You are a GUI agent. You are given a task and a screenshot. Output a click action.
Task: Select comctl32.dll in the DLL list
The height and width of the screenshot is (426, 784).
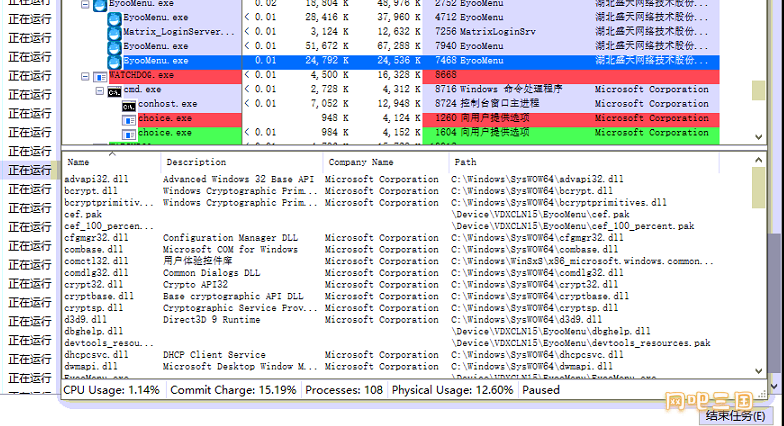96,261
